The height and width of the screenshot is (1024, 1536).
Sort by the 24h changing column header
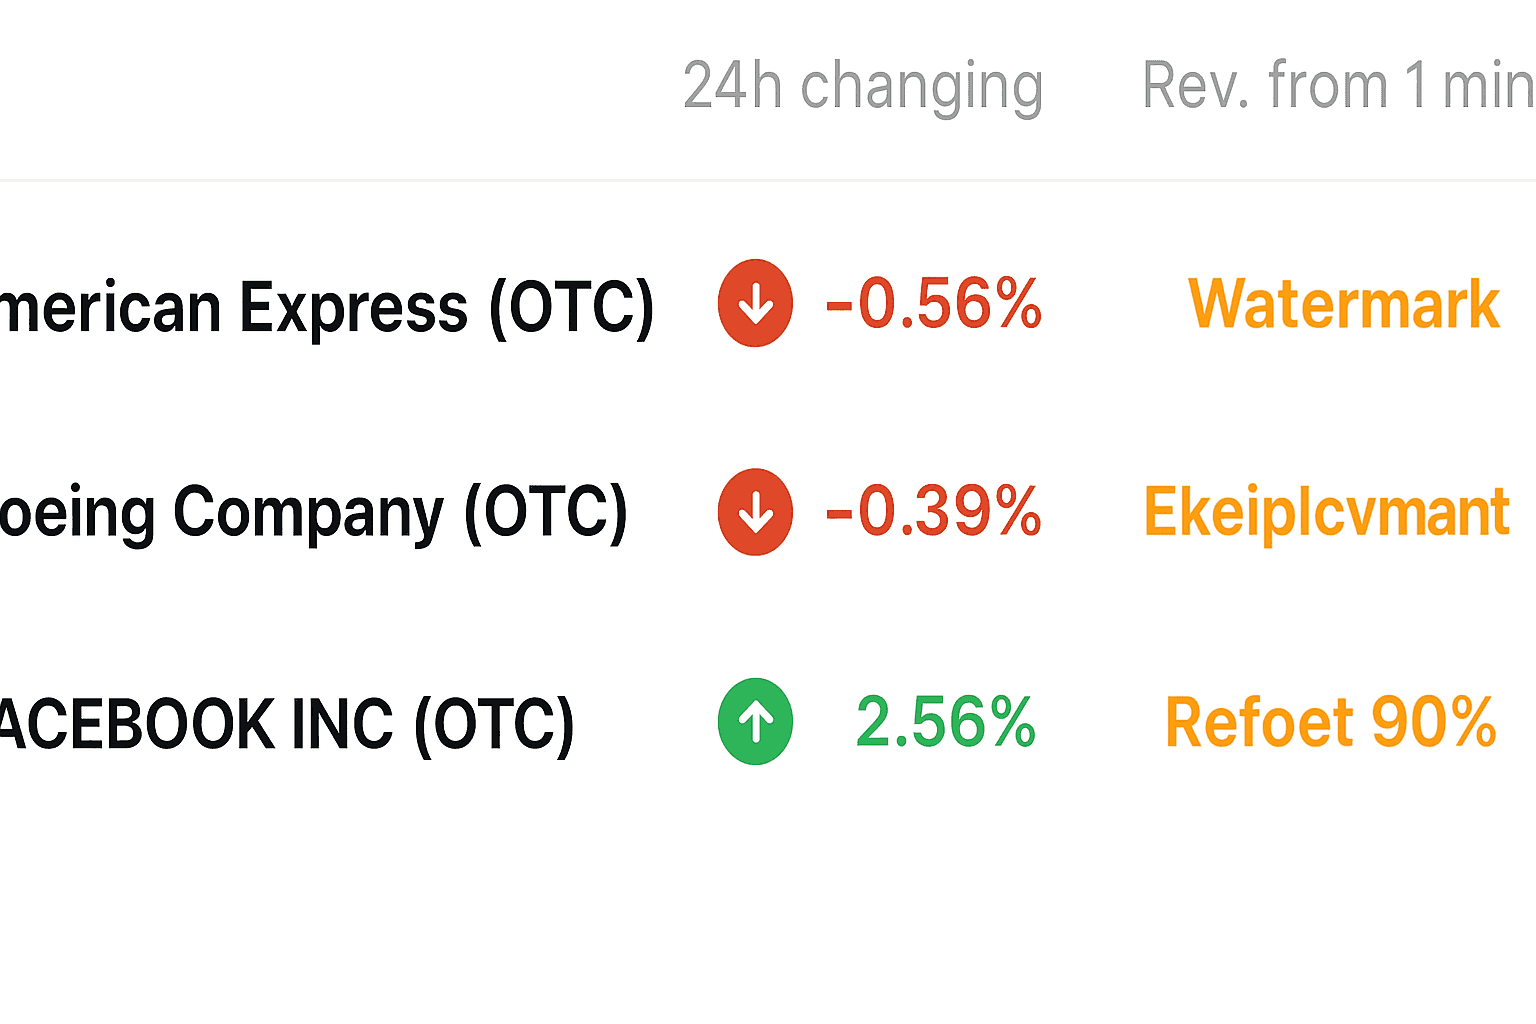click(862, 86)
